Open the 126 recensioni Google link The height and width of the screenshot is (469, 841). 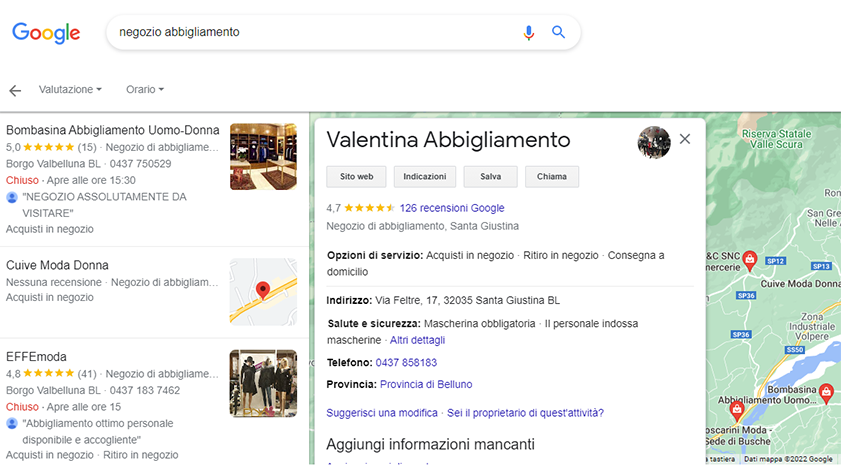pyautogui.click(x=452, y=208)
